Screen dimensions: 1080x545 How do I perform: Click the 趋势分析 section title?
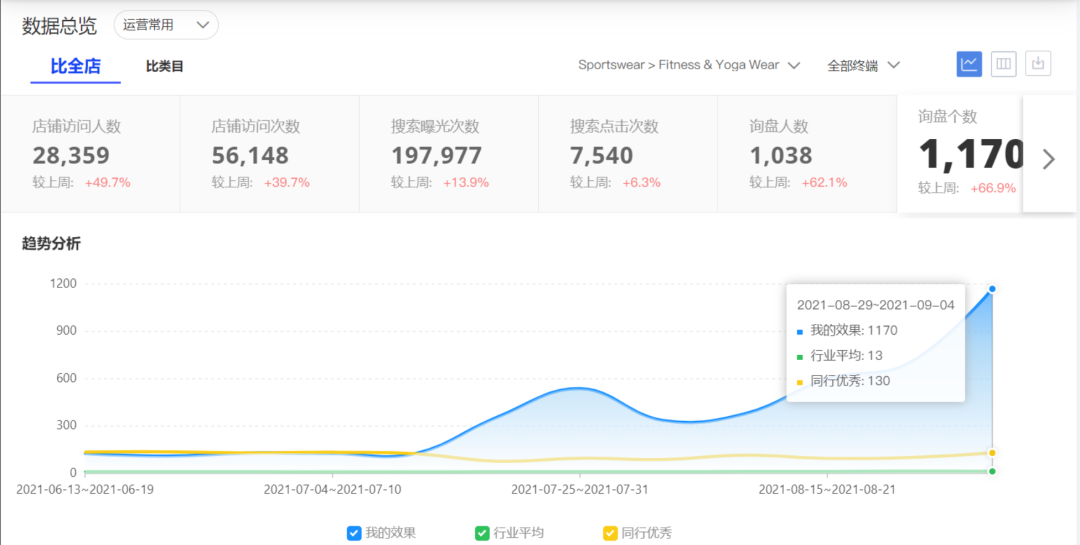(51, 244)
